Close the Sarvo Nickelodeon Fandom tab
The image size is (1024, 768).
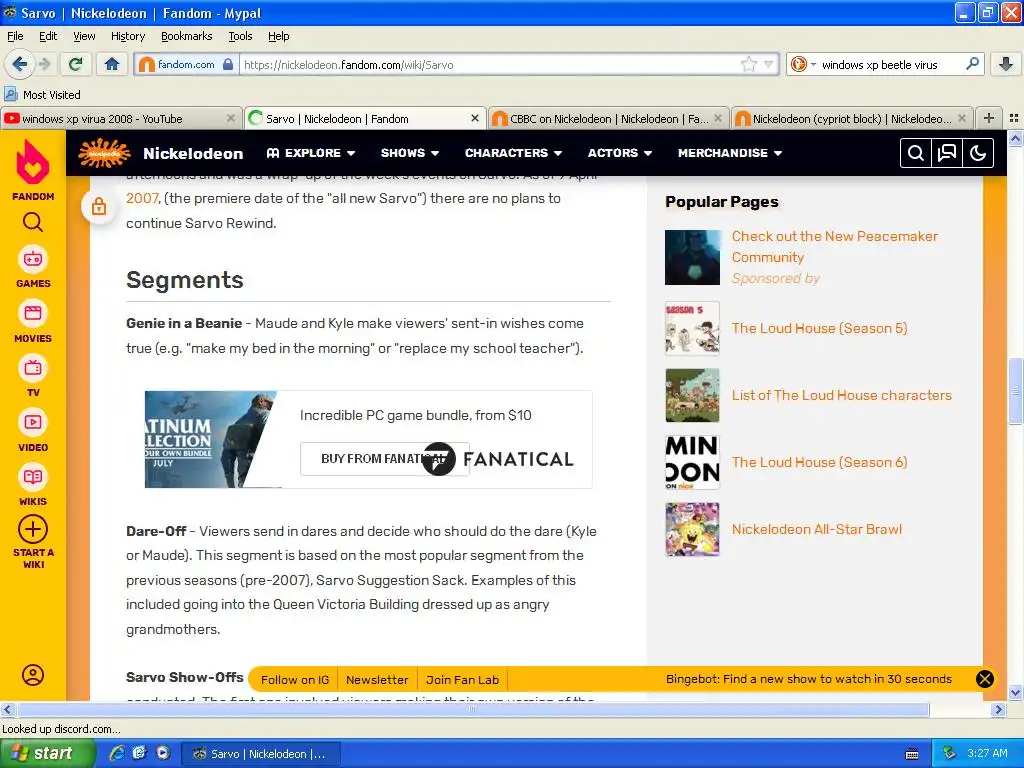pyautogui.click(x=475, y=118)
